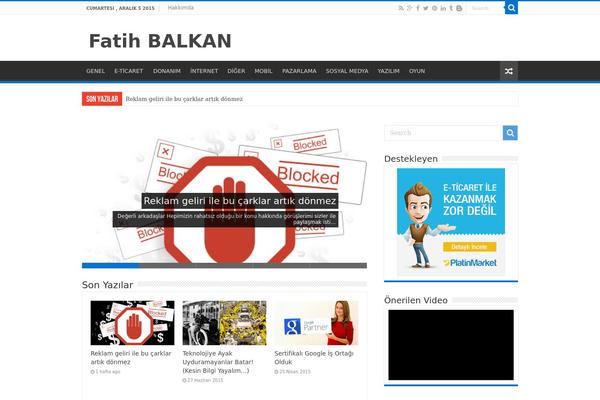
Task: Open the Tumblr social icon
Action: [x=451, y=8]
